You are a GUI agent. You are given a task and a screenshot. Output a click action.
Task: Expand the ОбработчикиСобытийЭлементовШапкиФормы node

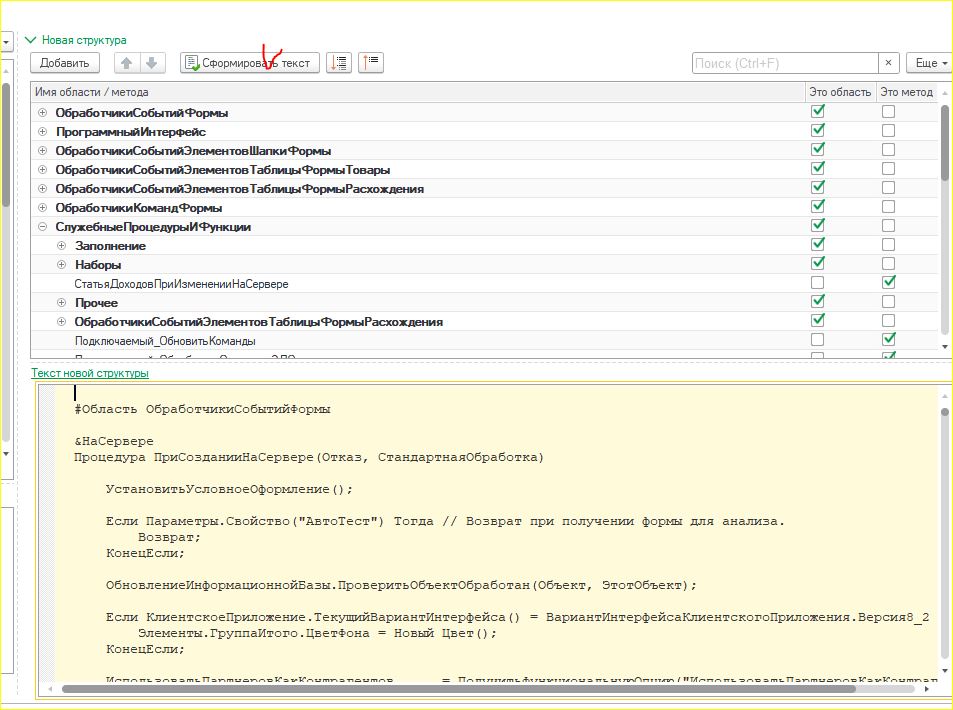point(43,150)
